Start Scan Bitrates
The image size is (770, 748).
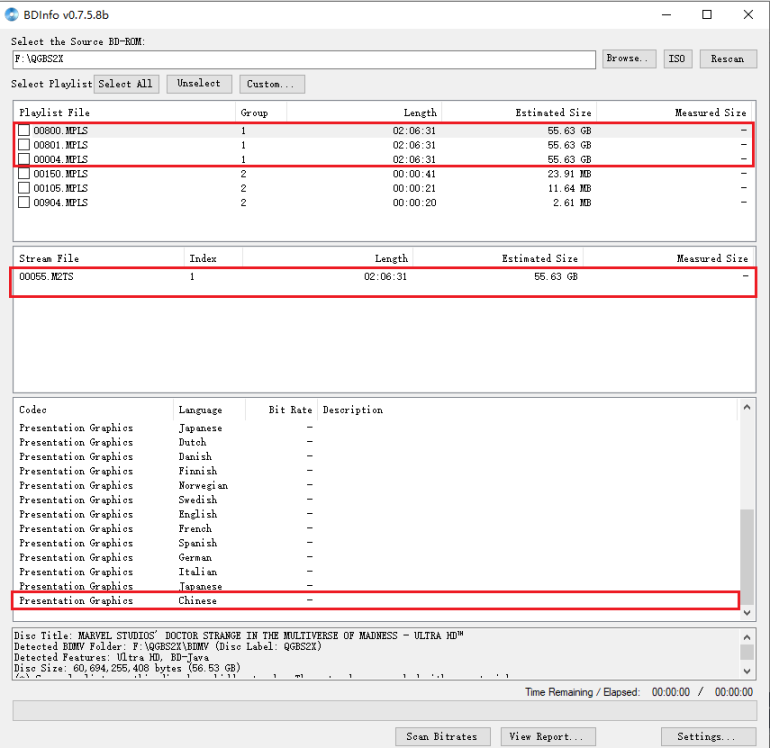pos(442,737)
